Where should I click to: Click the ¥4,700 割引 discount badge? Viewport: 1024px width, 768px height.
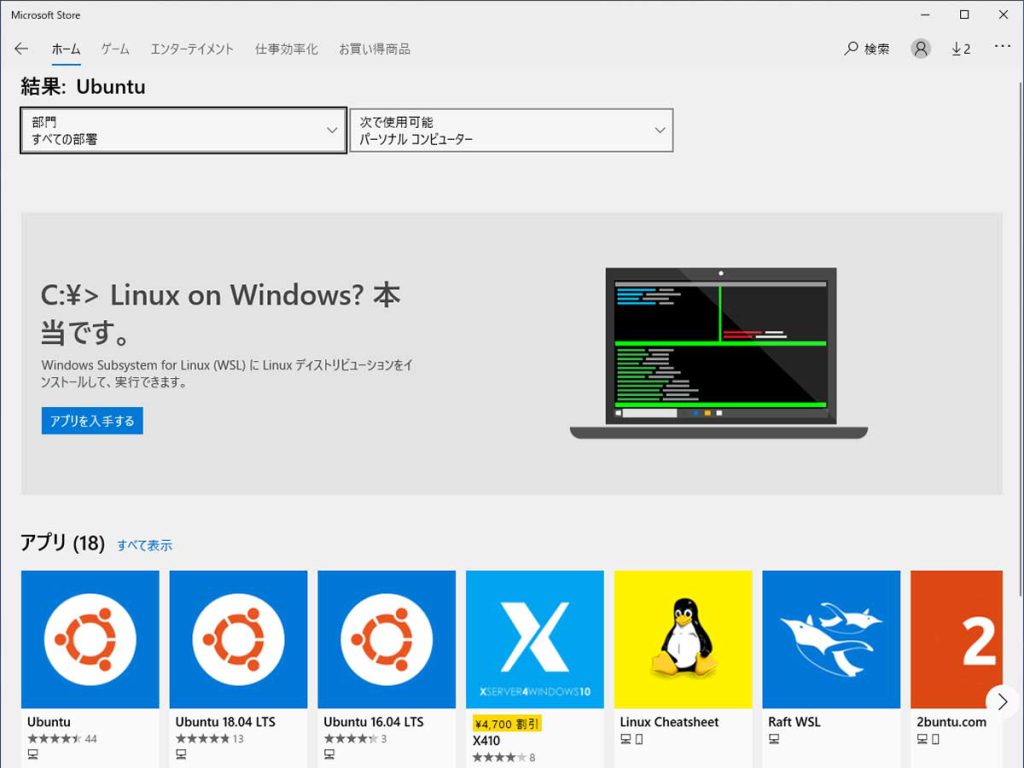pos(507,724)
